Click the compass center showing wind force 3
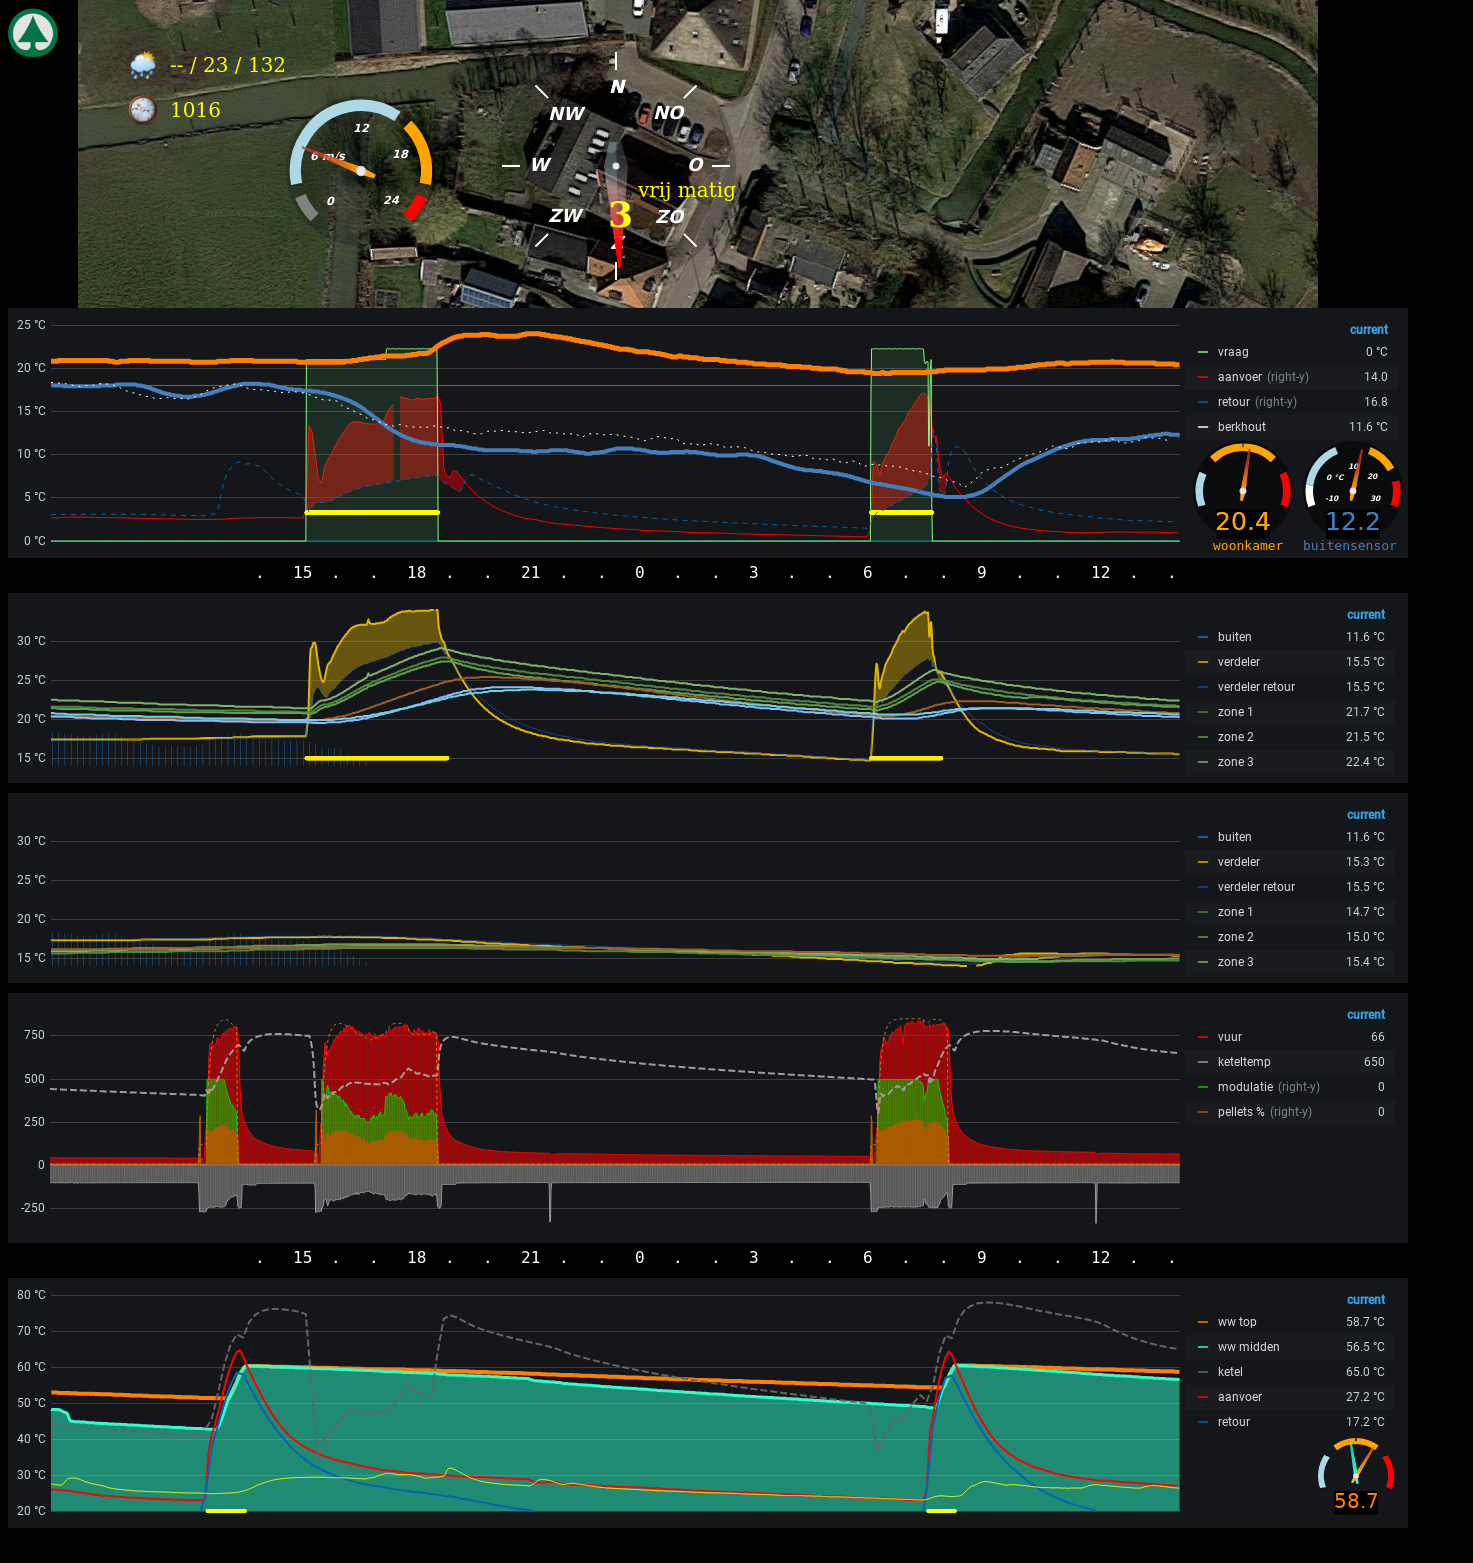This screenshot has height=1563, width=1473. coord(619,214)
